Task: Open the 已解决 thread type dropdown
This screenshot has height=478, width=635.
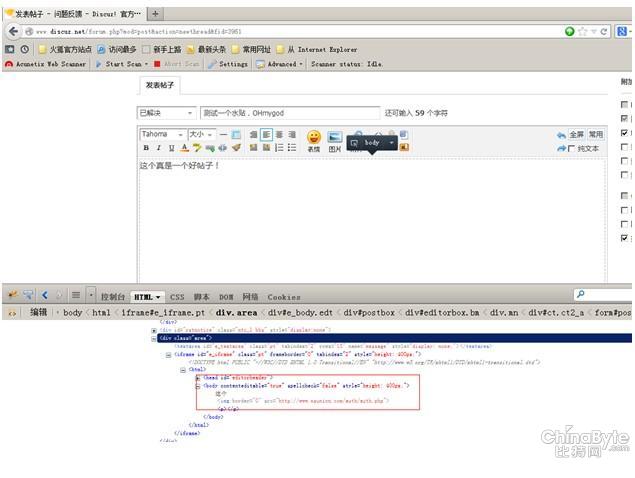Action: [166, 113]
